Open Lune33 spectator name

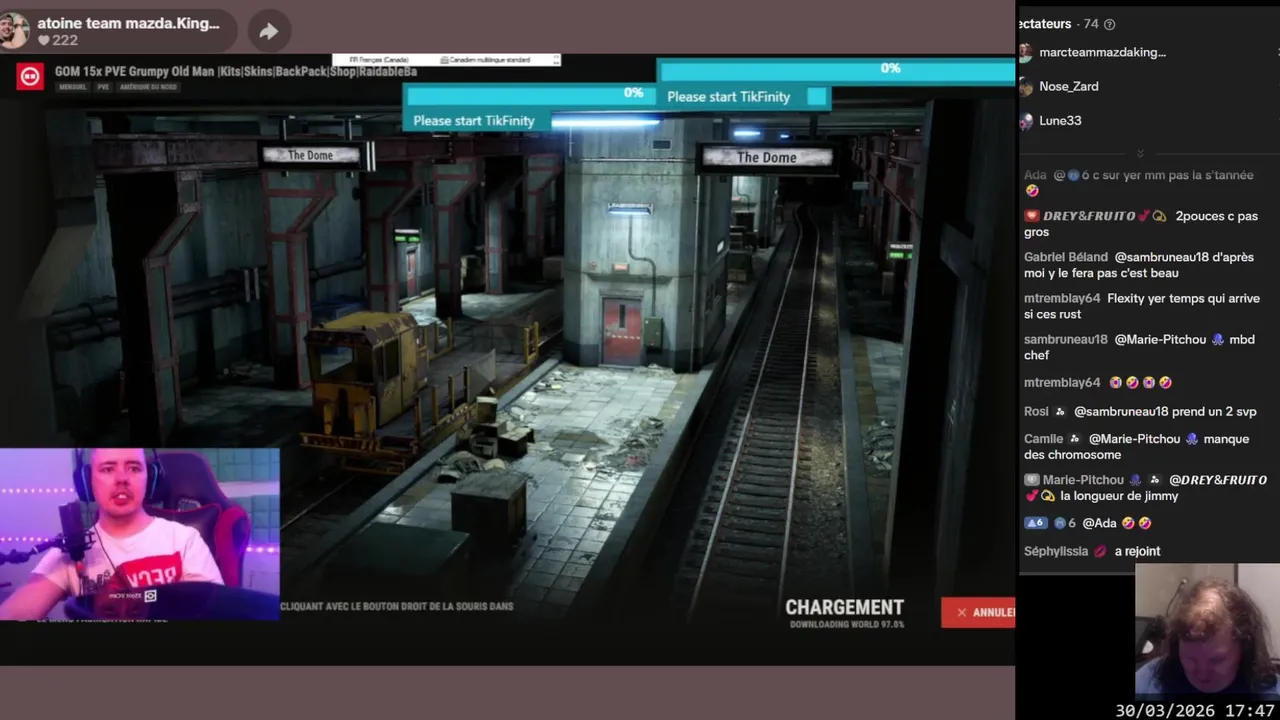(1060, 120)
